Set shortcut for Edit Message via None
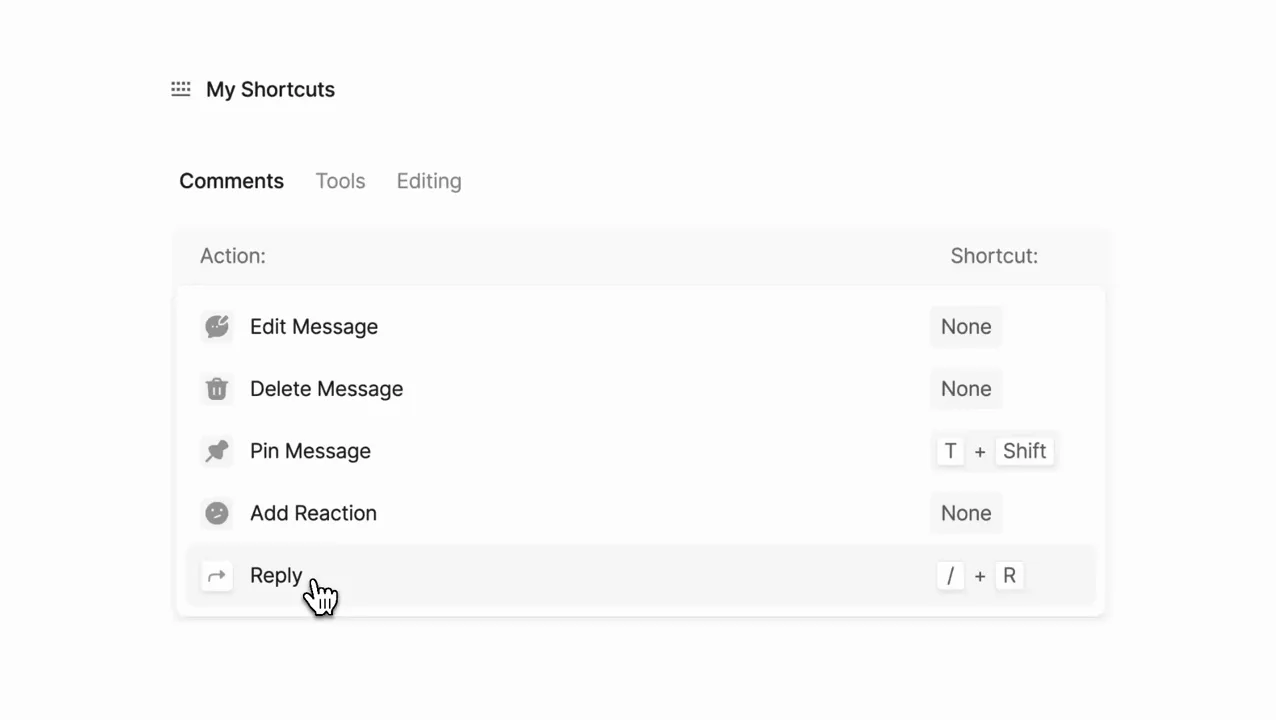 (x=966, y=327)
